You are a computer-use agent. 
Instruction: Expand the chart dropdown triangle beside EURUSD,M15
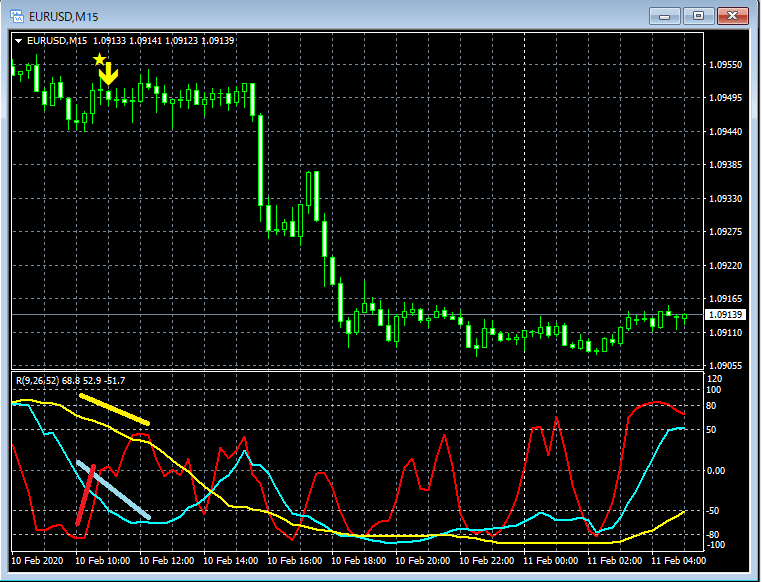(x=18, y=41)
